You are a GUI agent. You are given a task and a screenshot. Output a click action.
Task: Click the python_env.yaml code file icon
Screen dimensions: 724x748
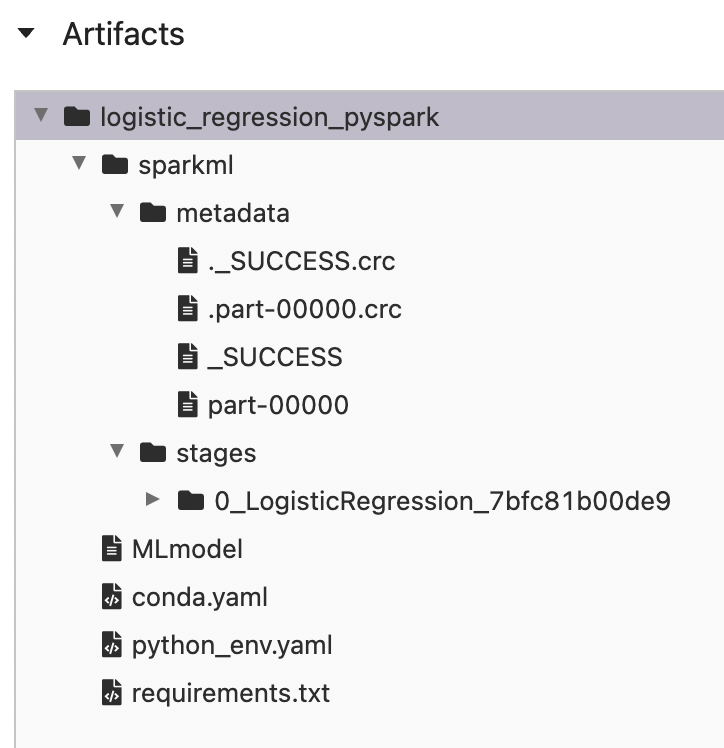point(112,645)
